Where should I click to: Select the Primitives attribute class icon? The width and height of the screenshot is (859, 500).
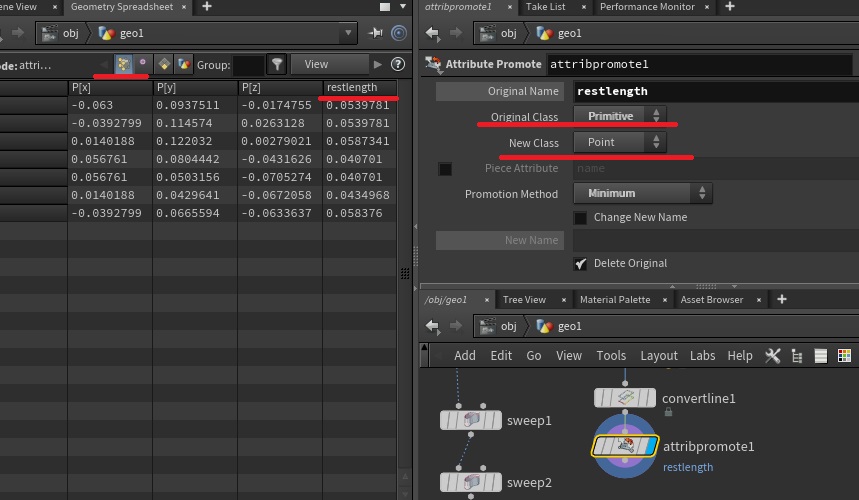(x=164, y=65)
